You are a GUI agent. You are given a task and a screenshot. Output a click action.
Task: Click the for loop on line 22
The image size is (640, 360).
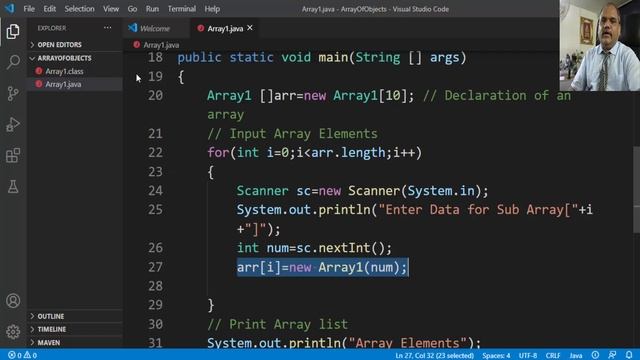314,153
